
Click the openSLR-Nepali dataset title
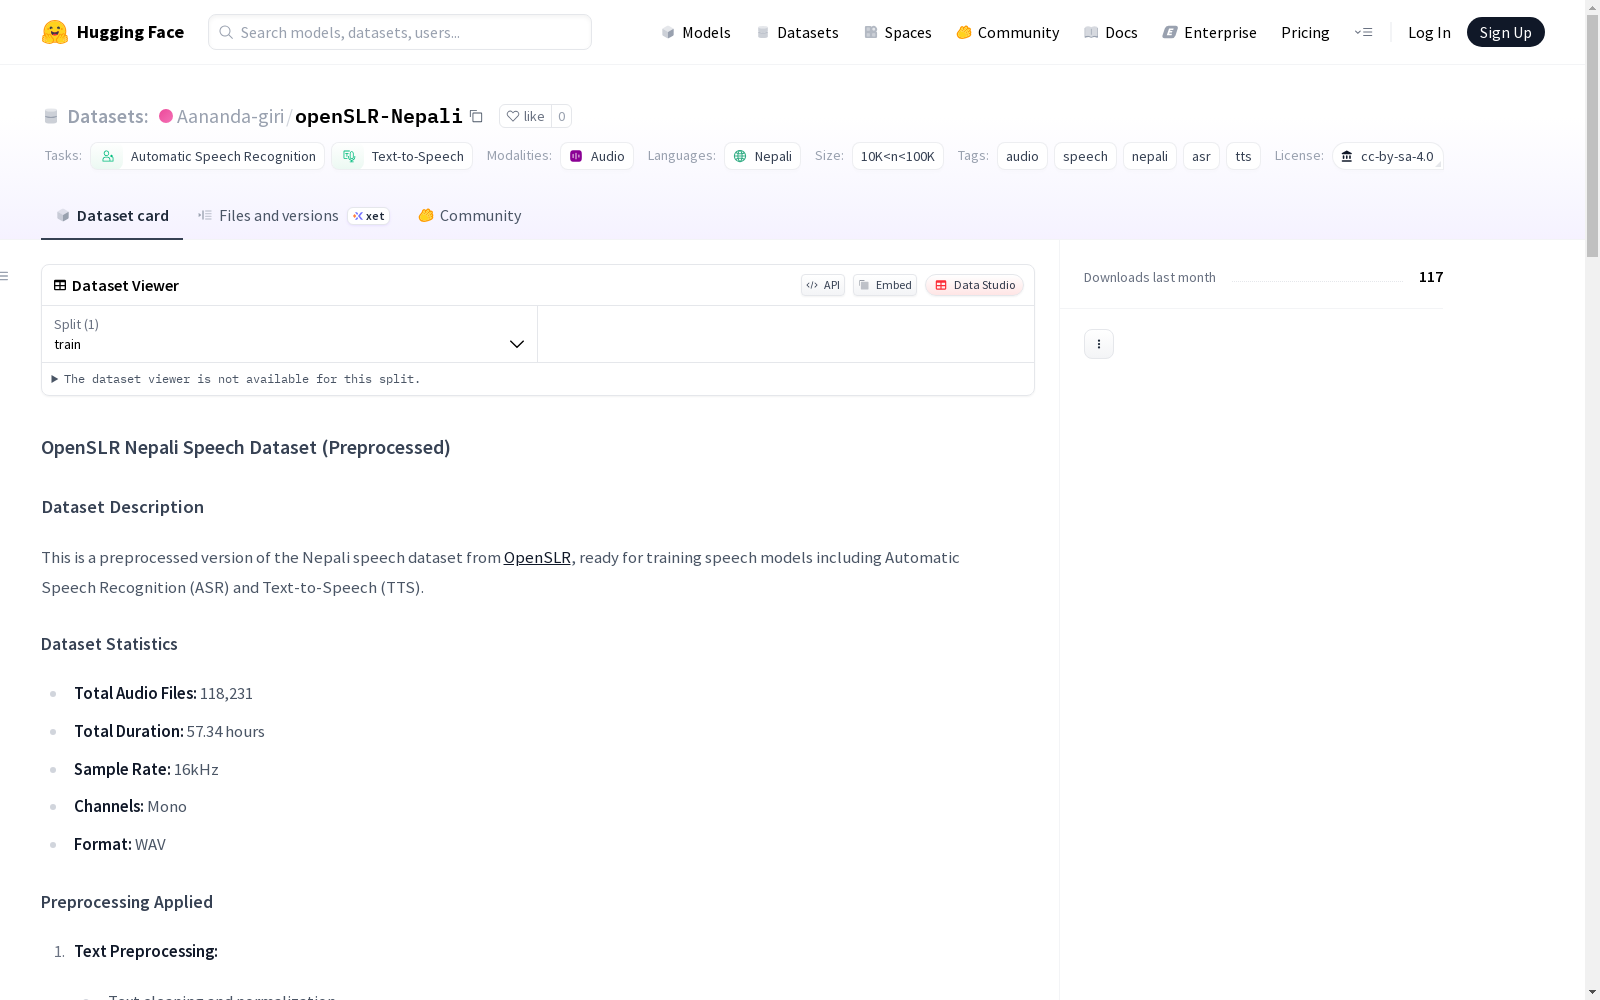pos(379,116)
